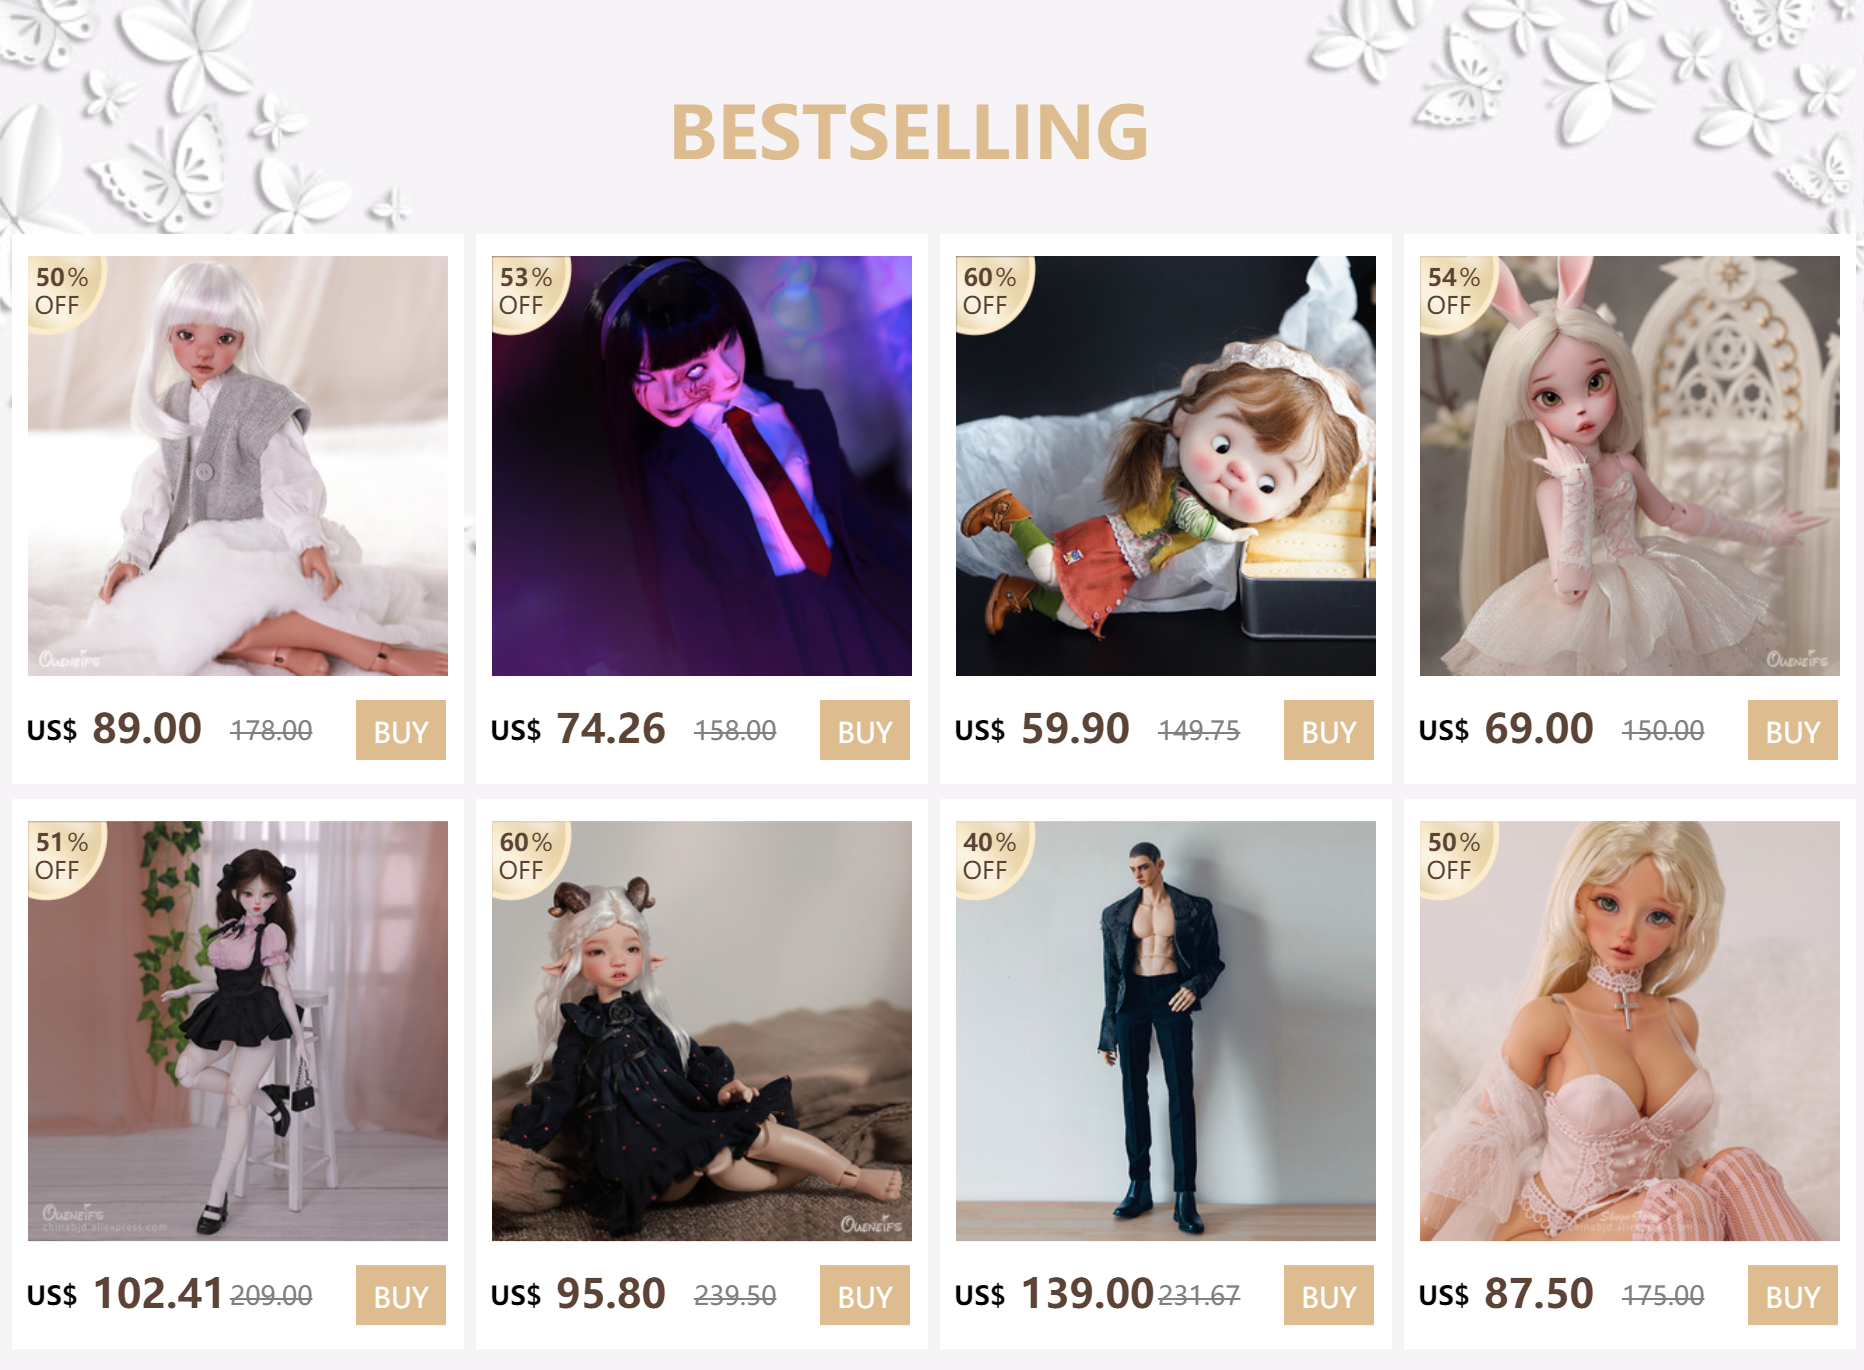Click BUY for the US$ 102.41 doll
This screenshot has height=1370, width=1864.
[x=401, y=1295]
